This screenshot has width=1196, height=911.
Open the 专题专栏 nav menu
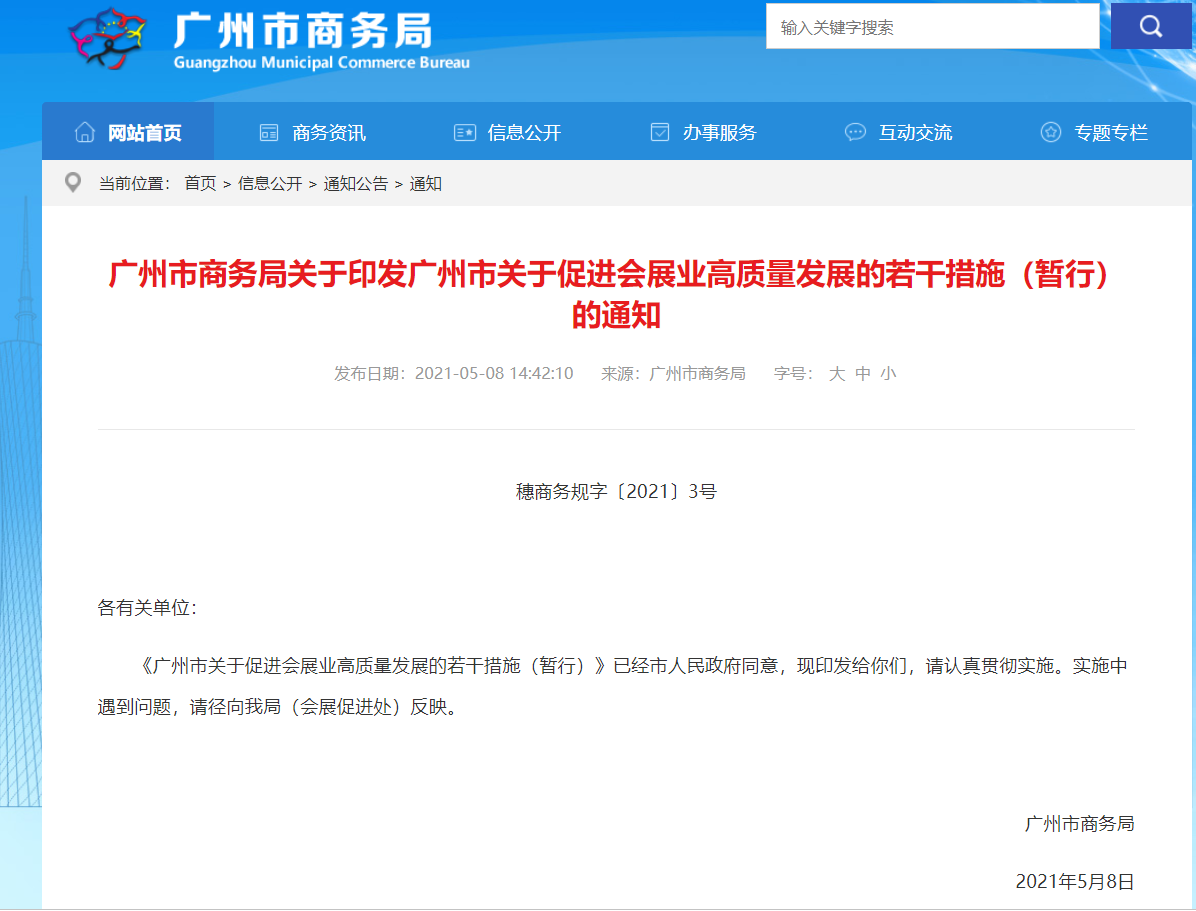coord(1094,132)
